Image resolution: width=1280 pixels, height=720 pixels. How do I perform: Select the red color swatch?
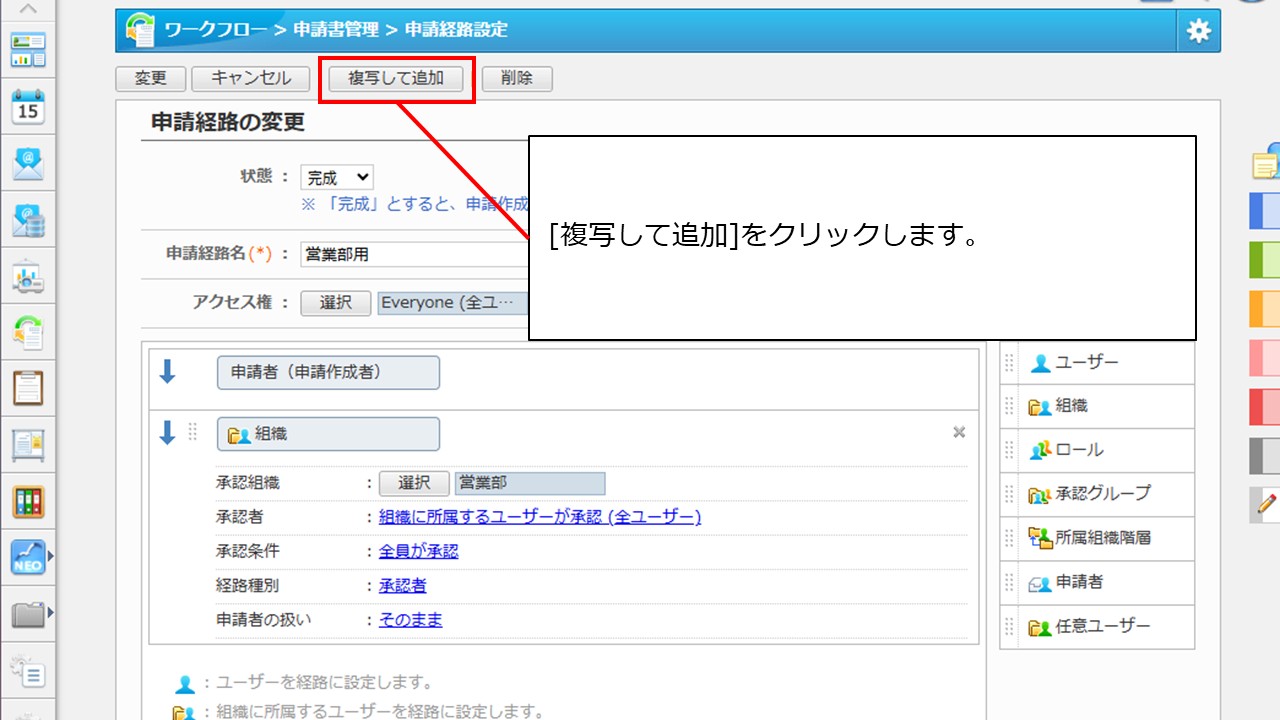tap(1265, 407)
